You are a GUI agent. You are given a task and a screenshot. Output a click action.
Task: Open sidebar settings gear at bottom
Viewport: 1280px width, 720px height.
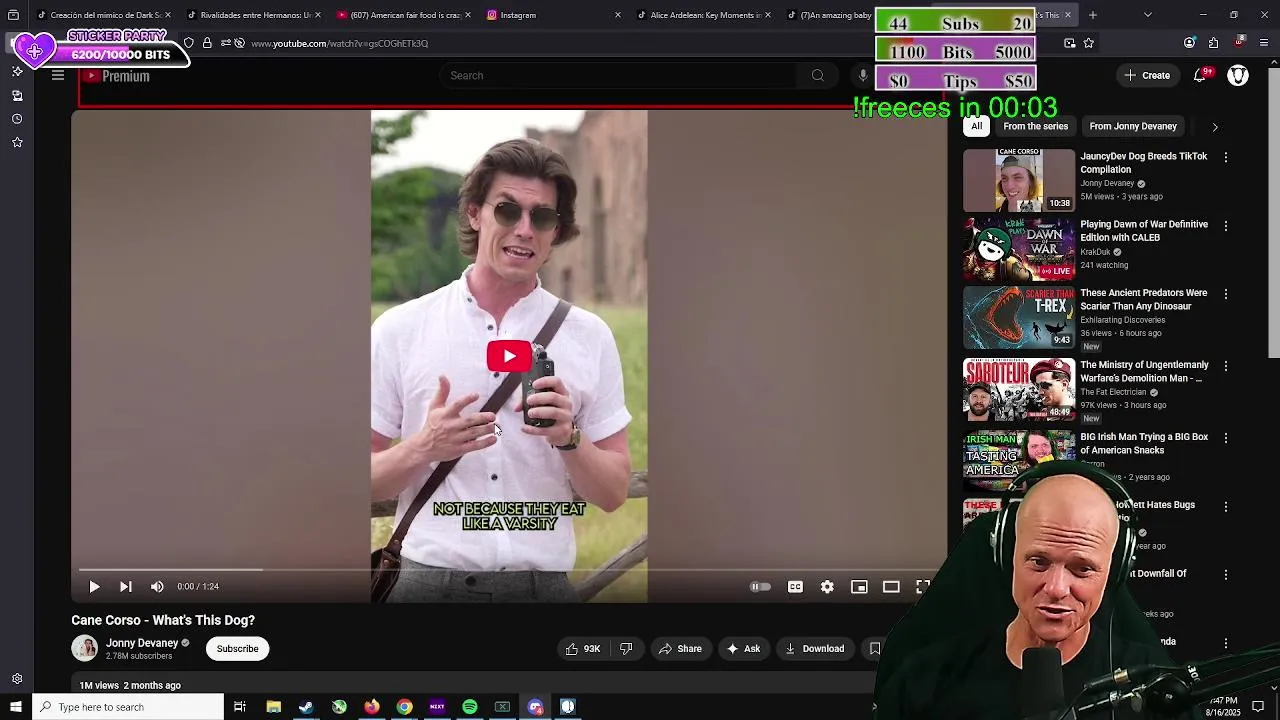17,679
